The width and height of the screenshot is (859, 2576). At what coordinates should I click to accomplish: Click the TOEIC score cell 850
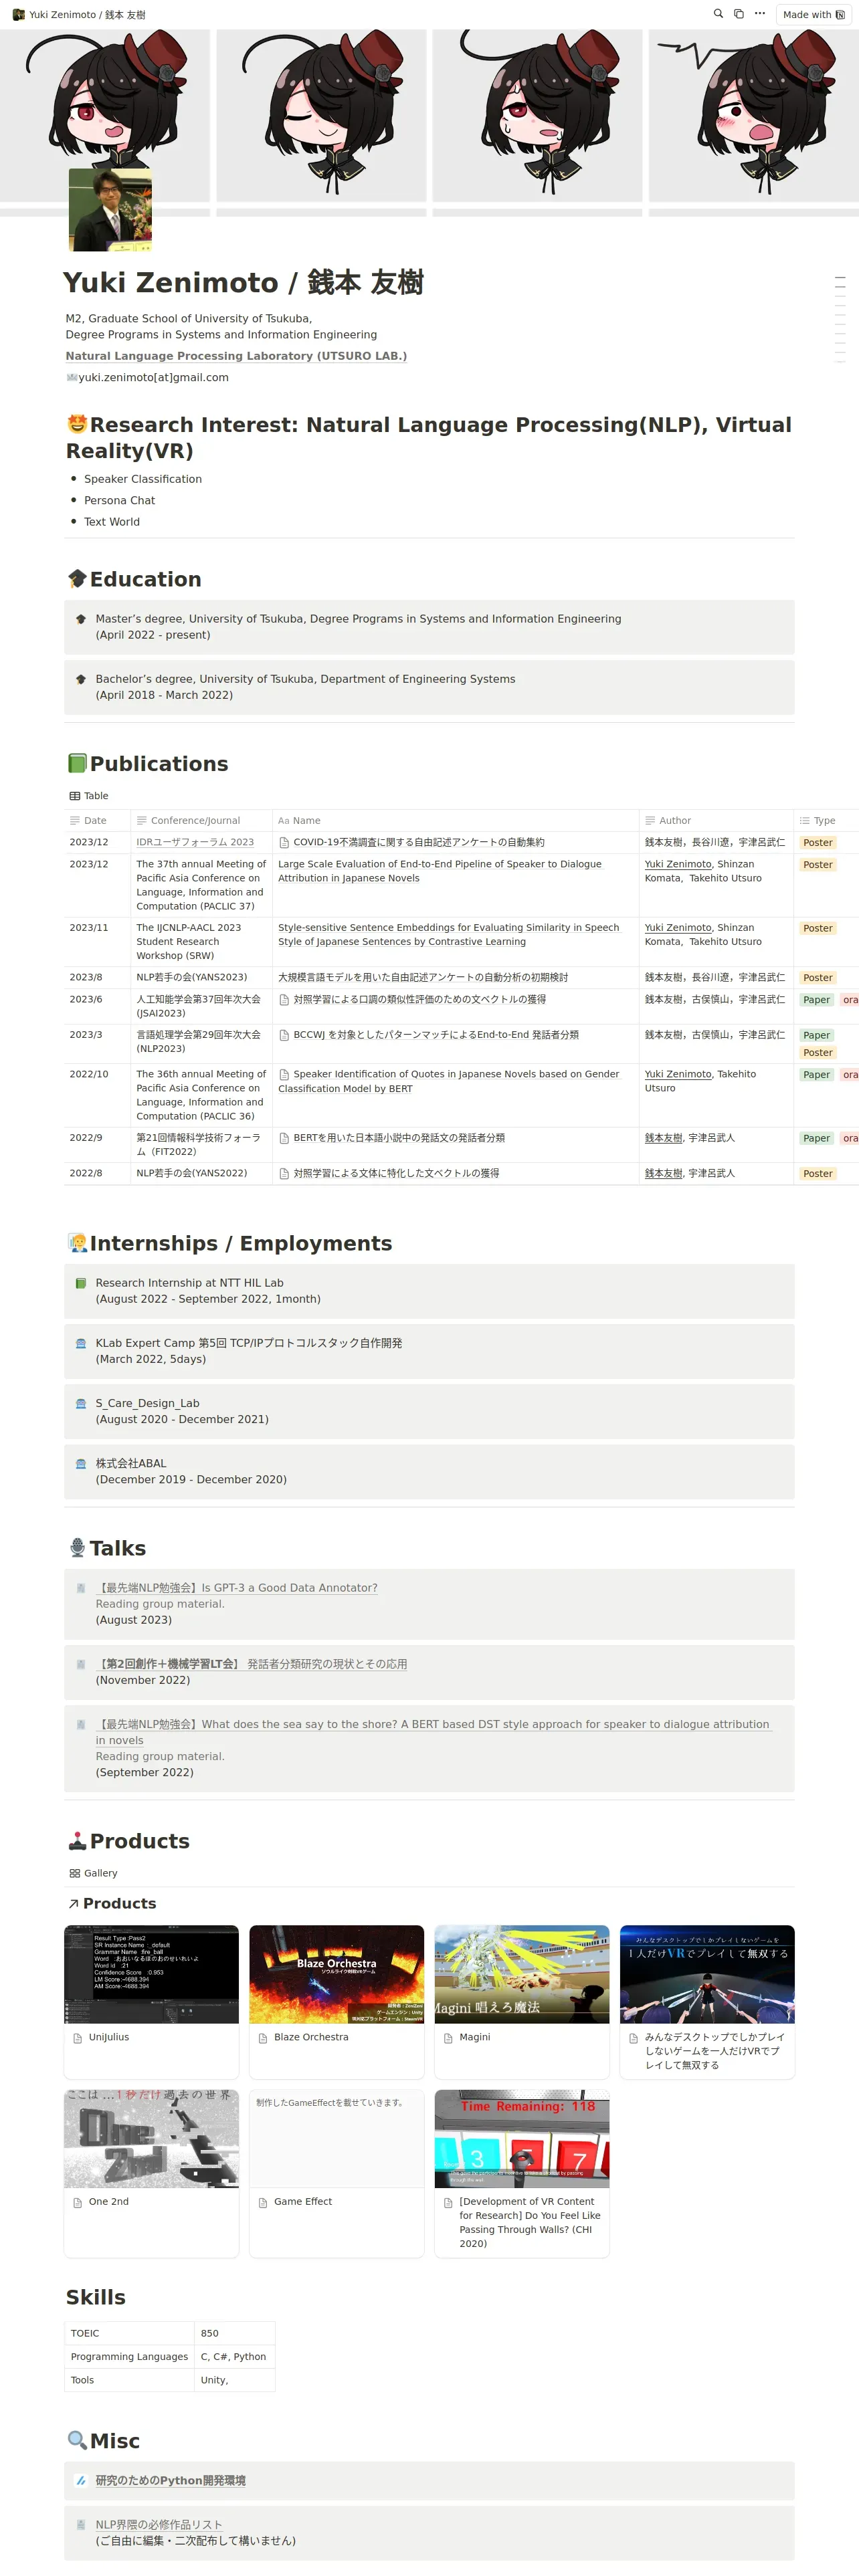pos(235,2333)
